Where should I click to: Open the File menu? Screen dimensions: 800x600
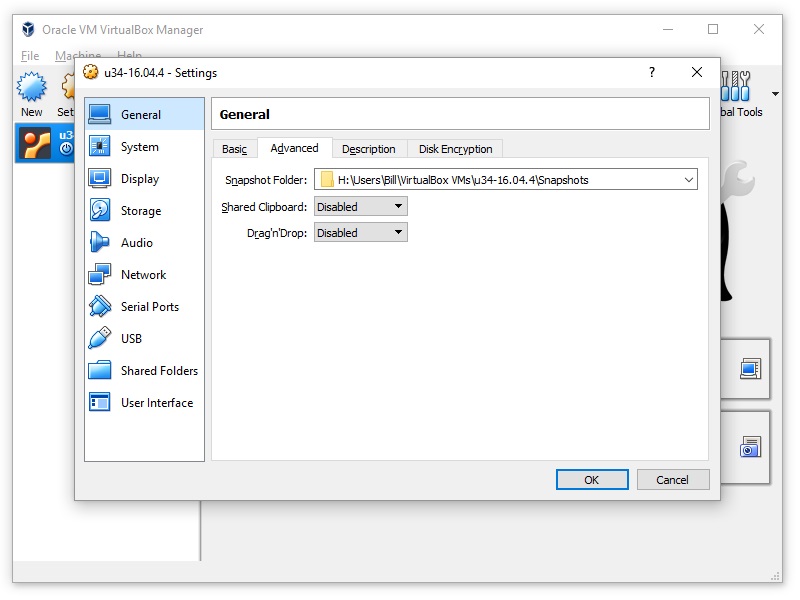pos(30,56)
